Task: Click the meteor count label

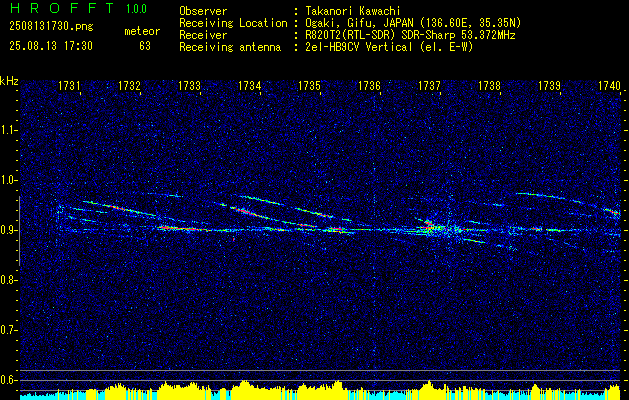Action: (x=142, y=31)
